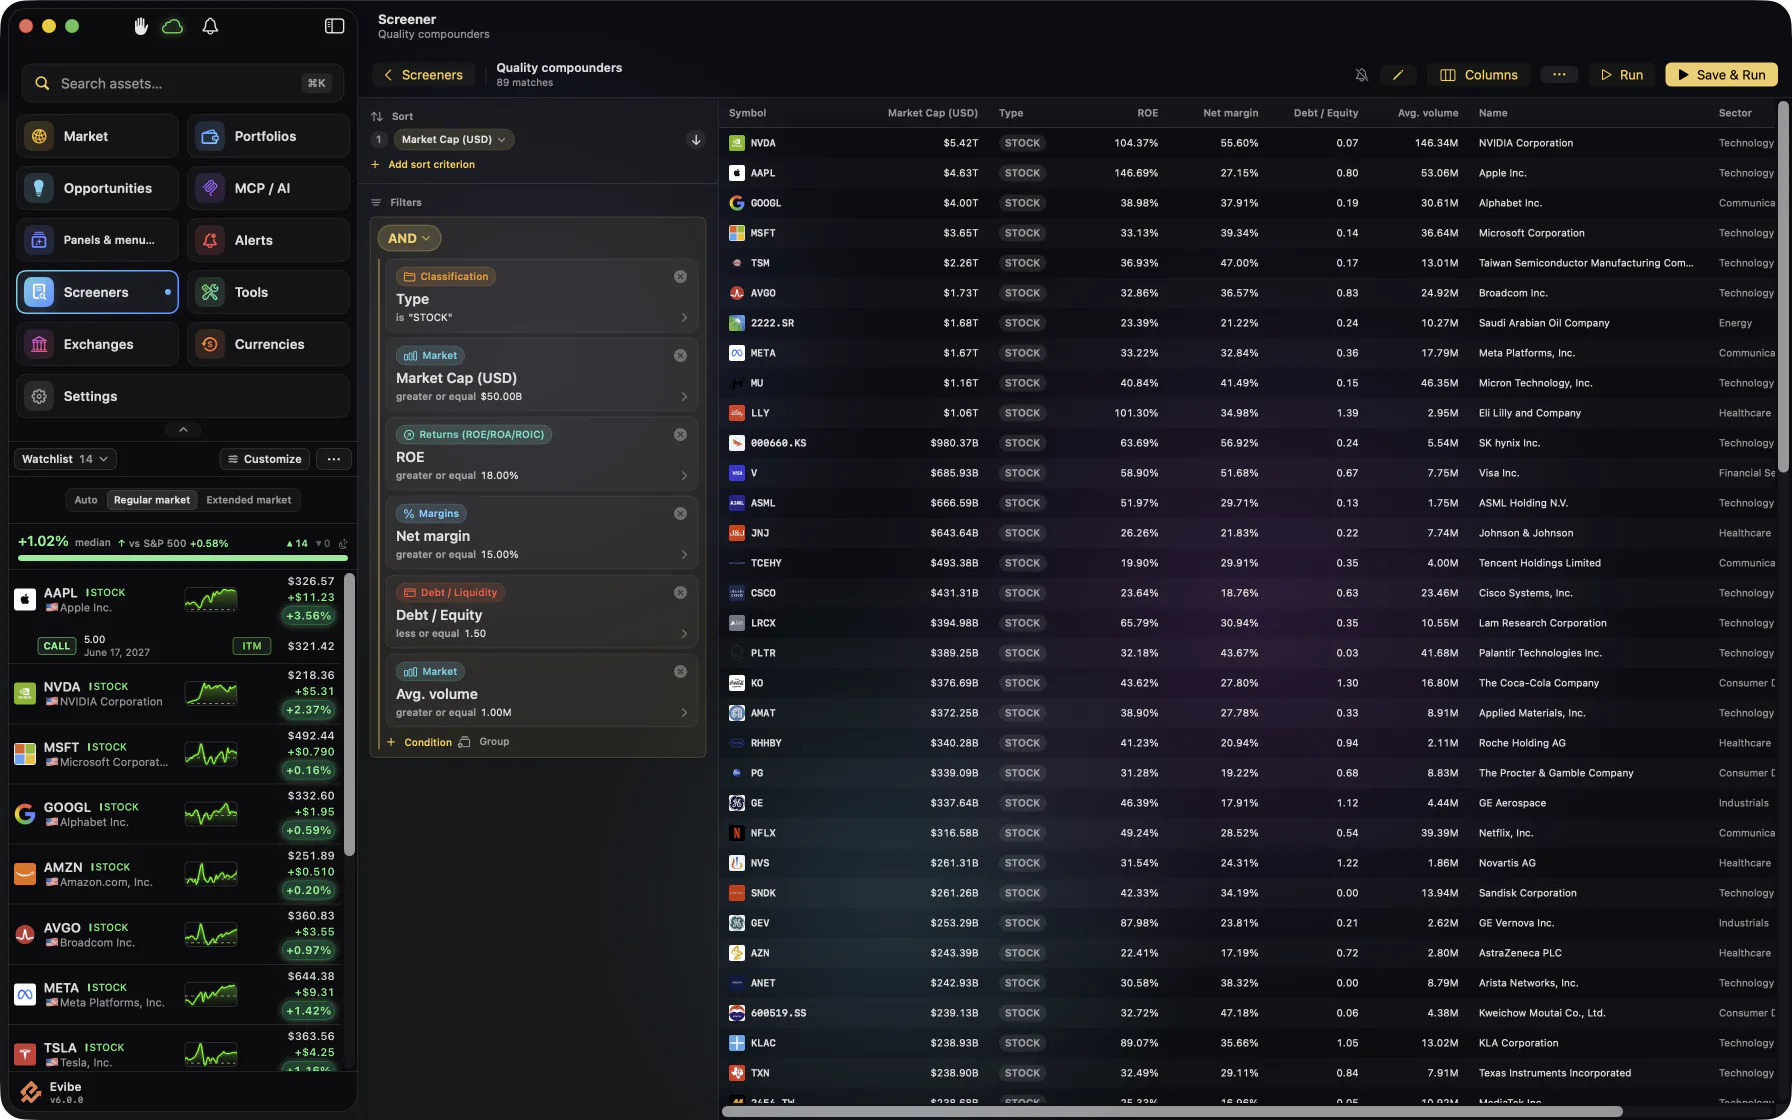Click the Customize watchlist button

click(265, 459)
